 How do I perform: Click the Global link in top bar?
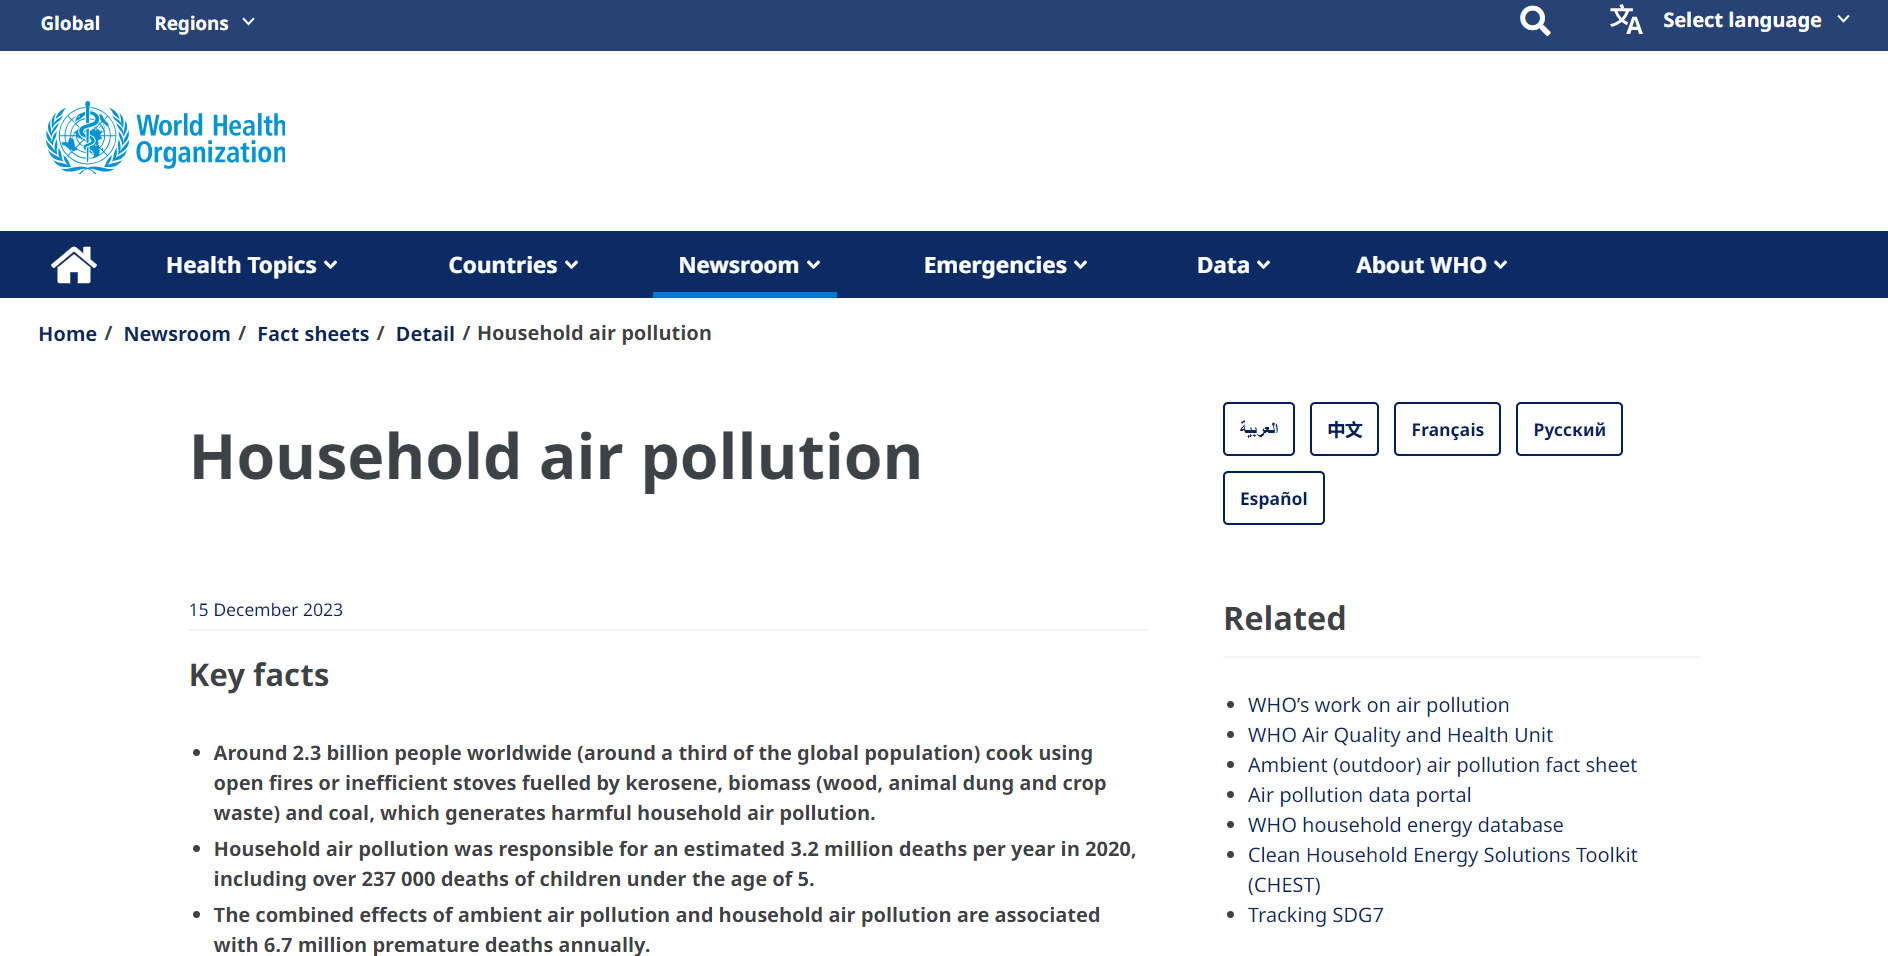tap(70, 23)
